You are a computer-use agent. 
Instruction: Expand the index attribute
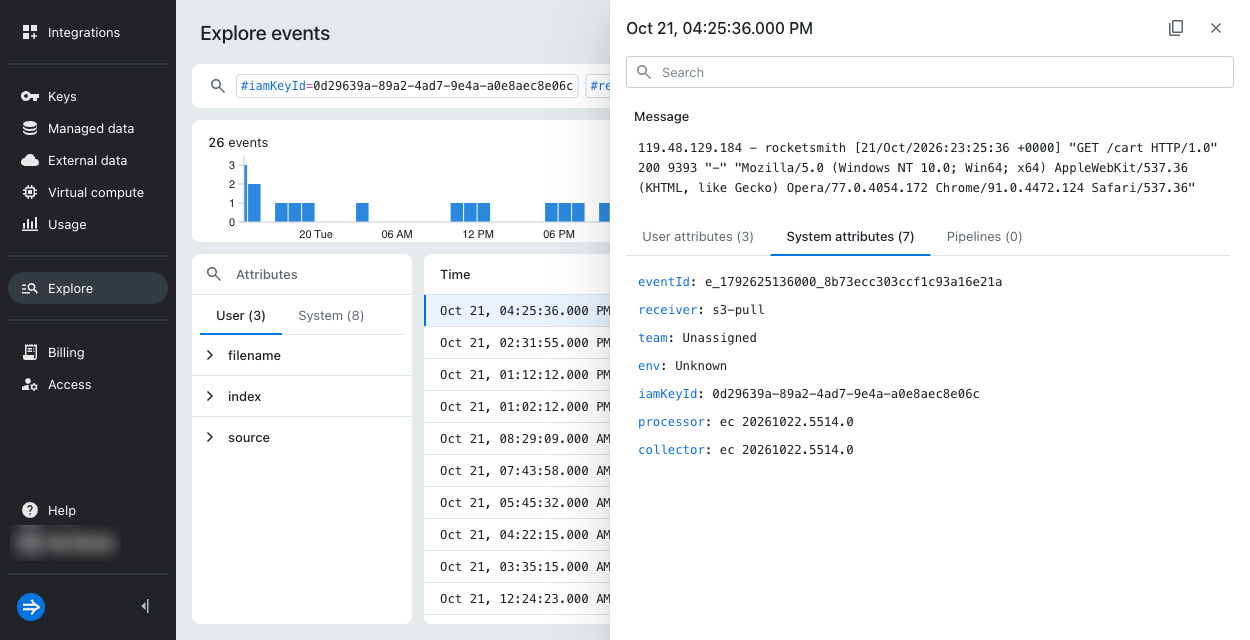[x=210, y=396]
